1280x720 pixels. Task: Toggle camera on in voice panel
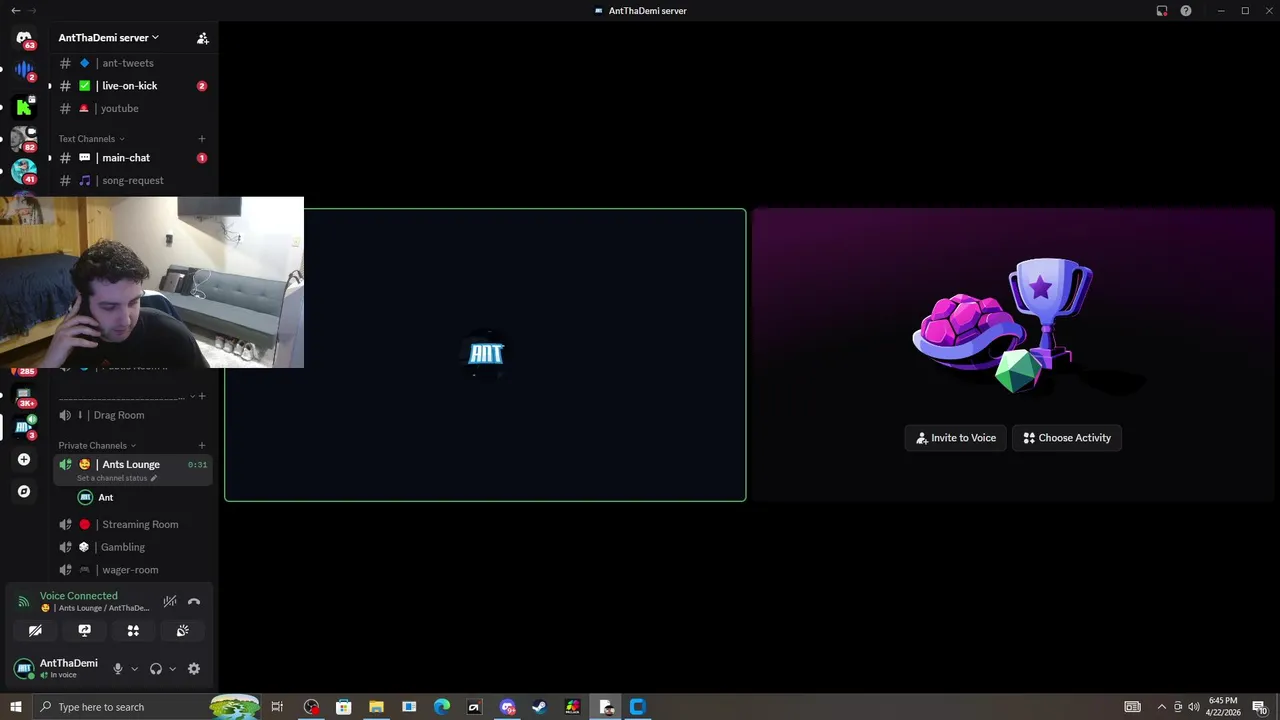tap(35, 631)
